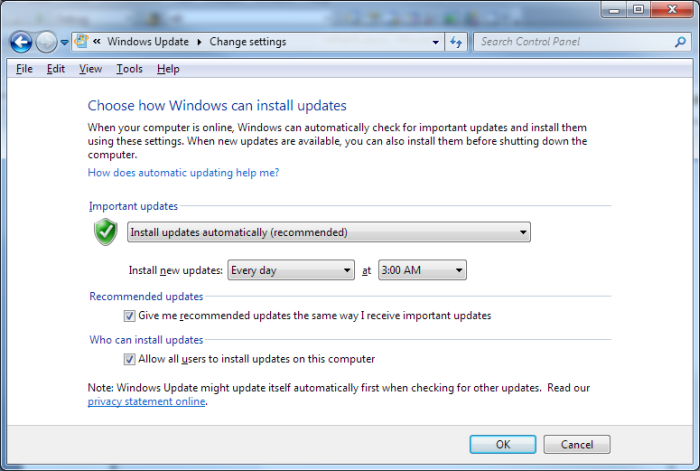Viewport: 700px width, 471px height.
Task: Click the Cancel button
Action: 577,445
